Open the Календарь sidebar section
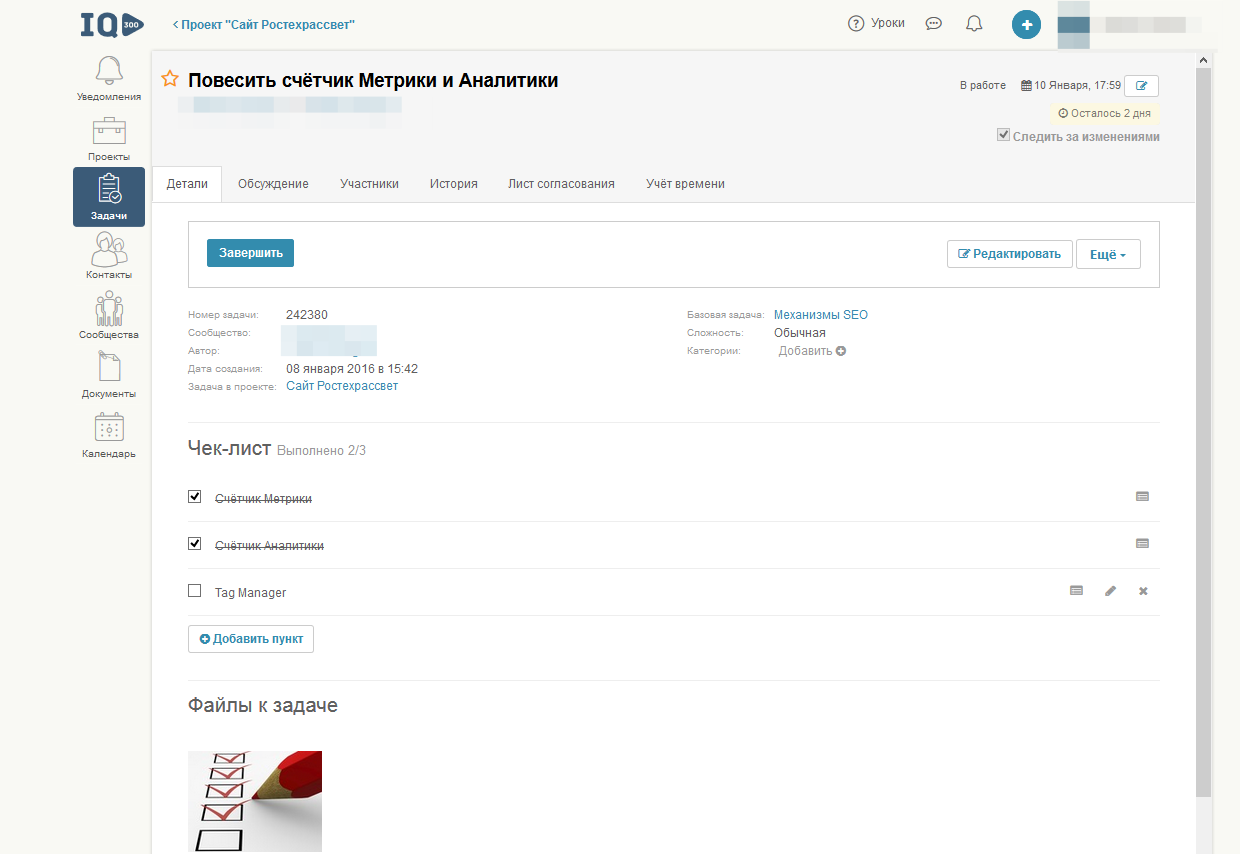 [109, 435]
